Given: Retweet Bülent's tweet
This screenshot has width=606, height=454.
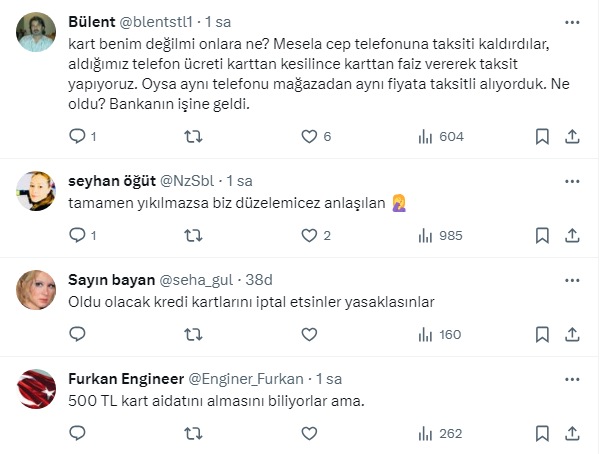Looking at the screenshot, I should tap(194, 137).
